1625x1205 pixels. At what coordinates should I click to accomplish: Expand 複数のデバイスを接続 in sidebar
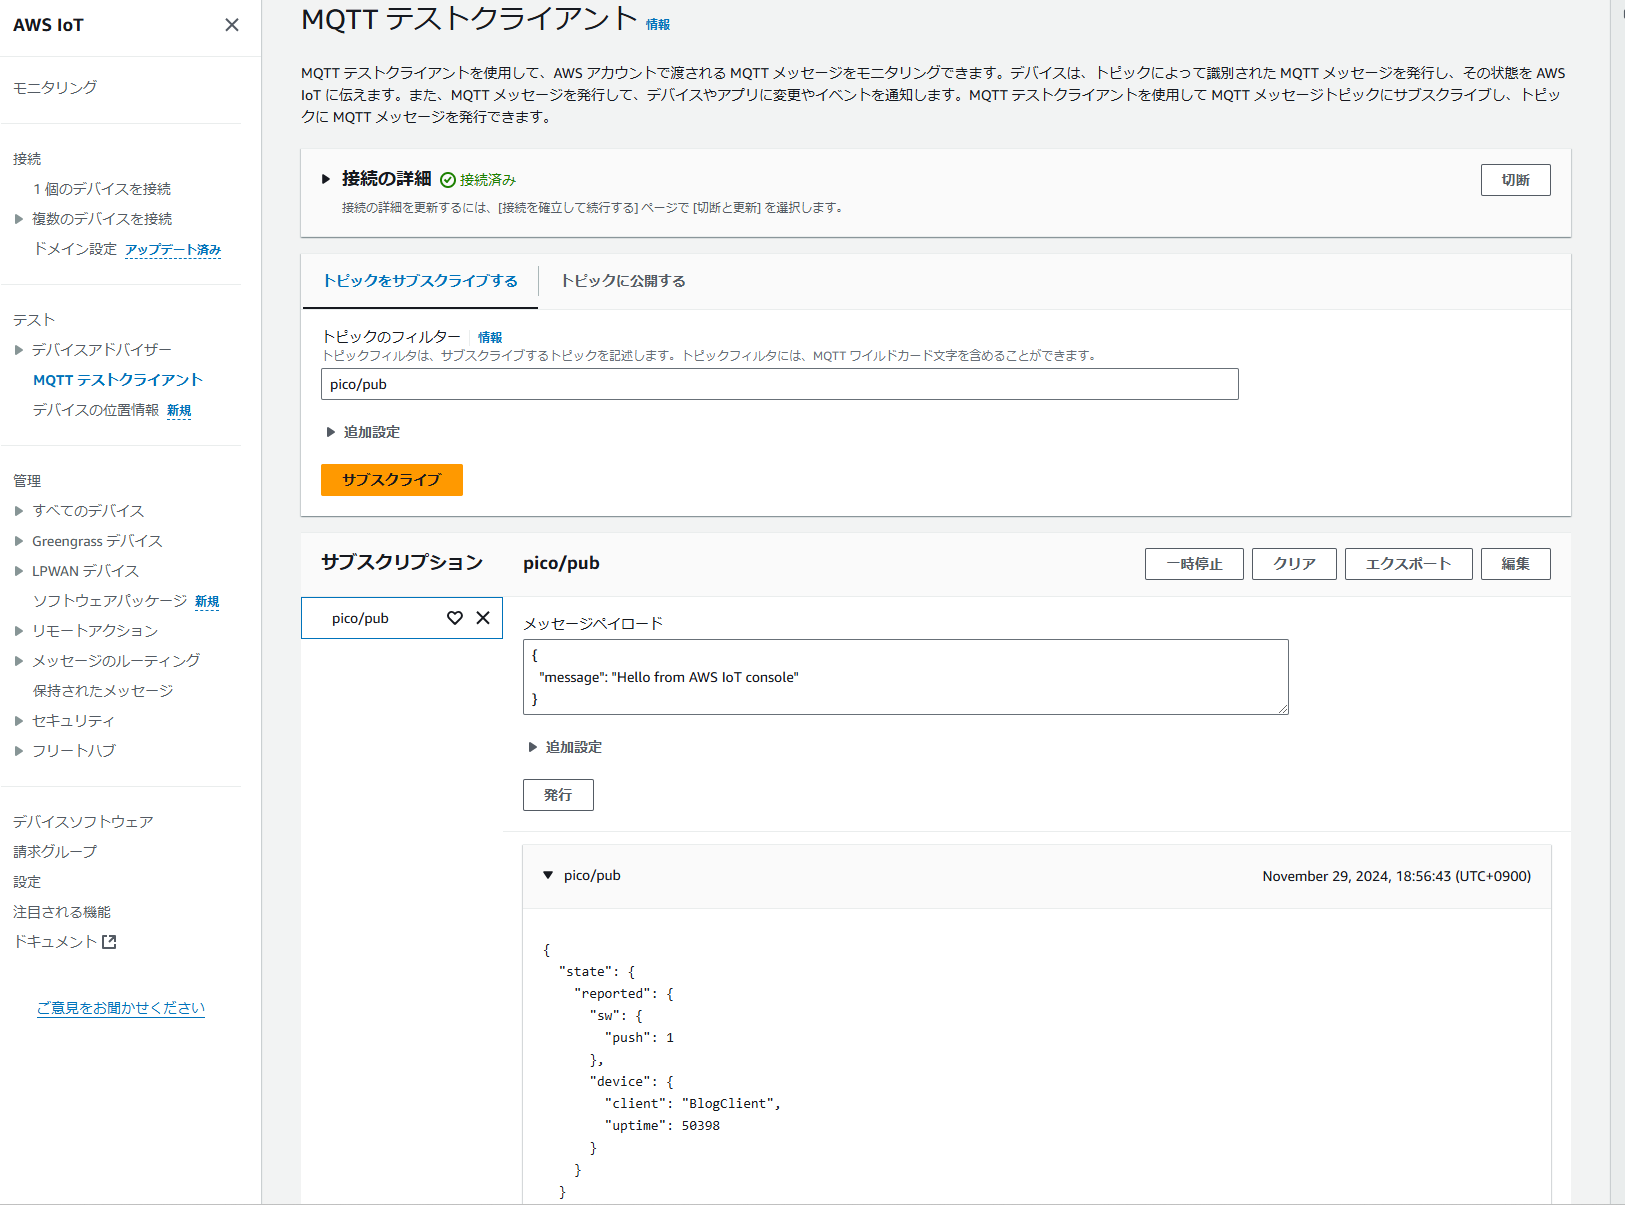tap(18, 219)
